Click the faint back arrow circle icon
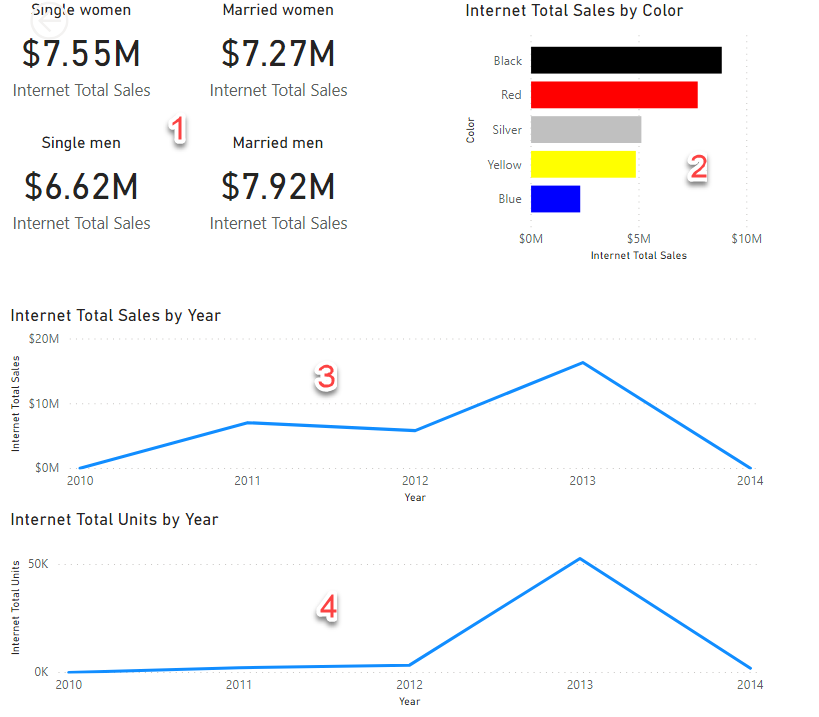 click(x=49, y=21)
